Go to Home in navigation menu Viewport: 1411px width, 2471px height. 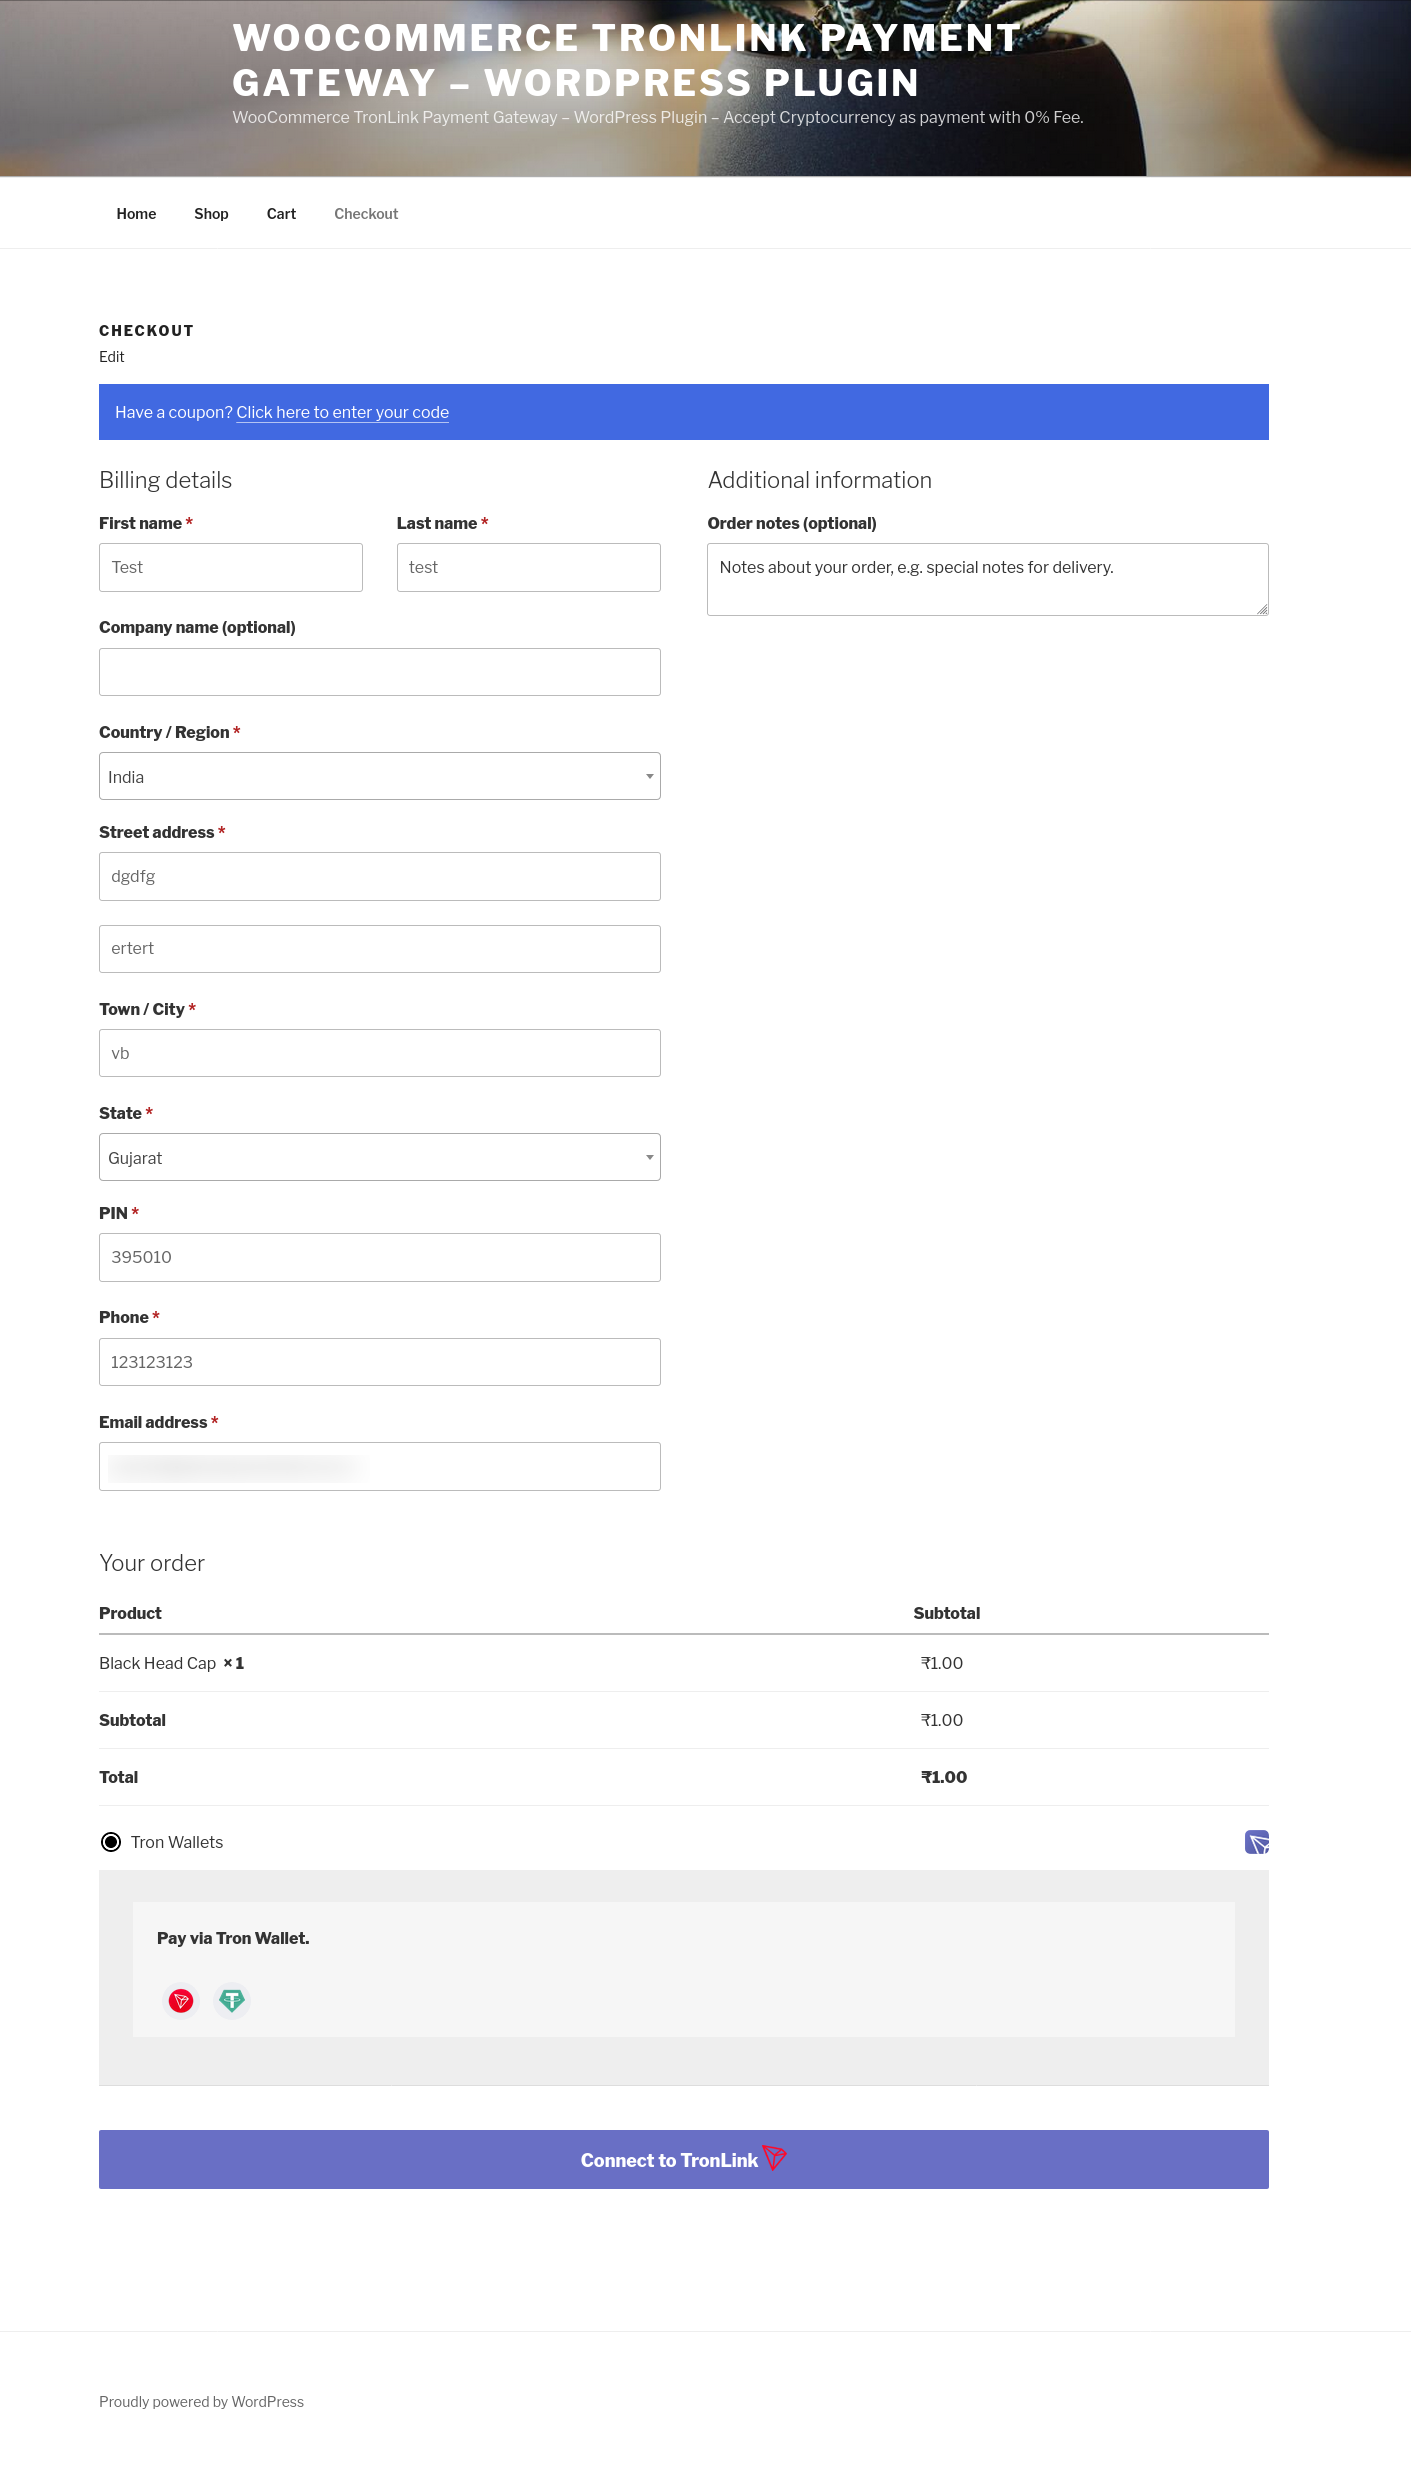click(136, 214)
